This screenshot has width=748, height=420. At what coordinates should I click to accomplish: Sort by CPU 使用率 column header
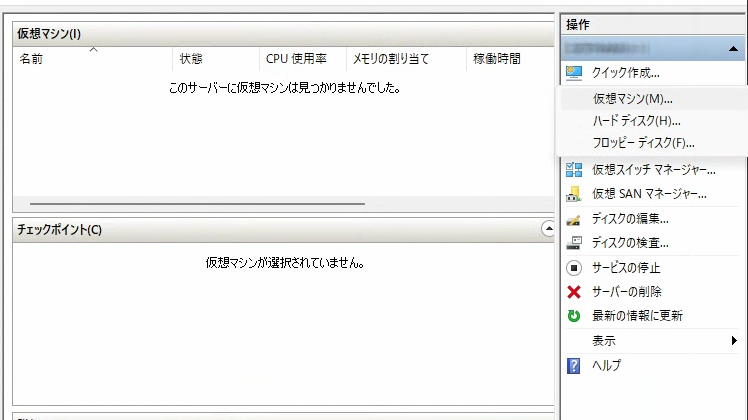click(303, 59)
